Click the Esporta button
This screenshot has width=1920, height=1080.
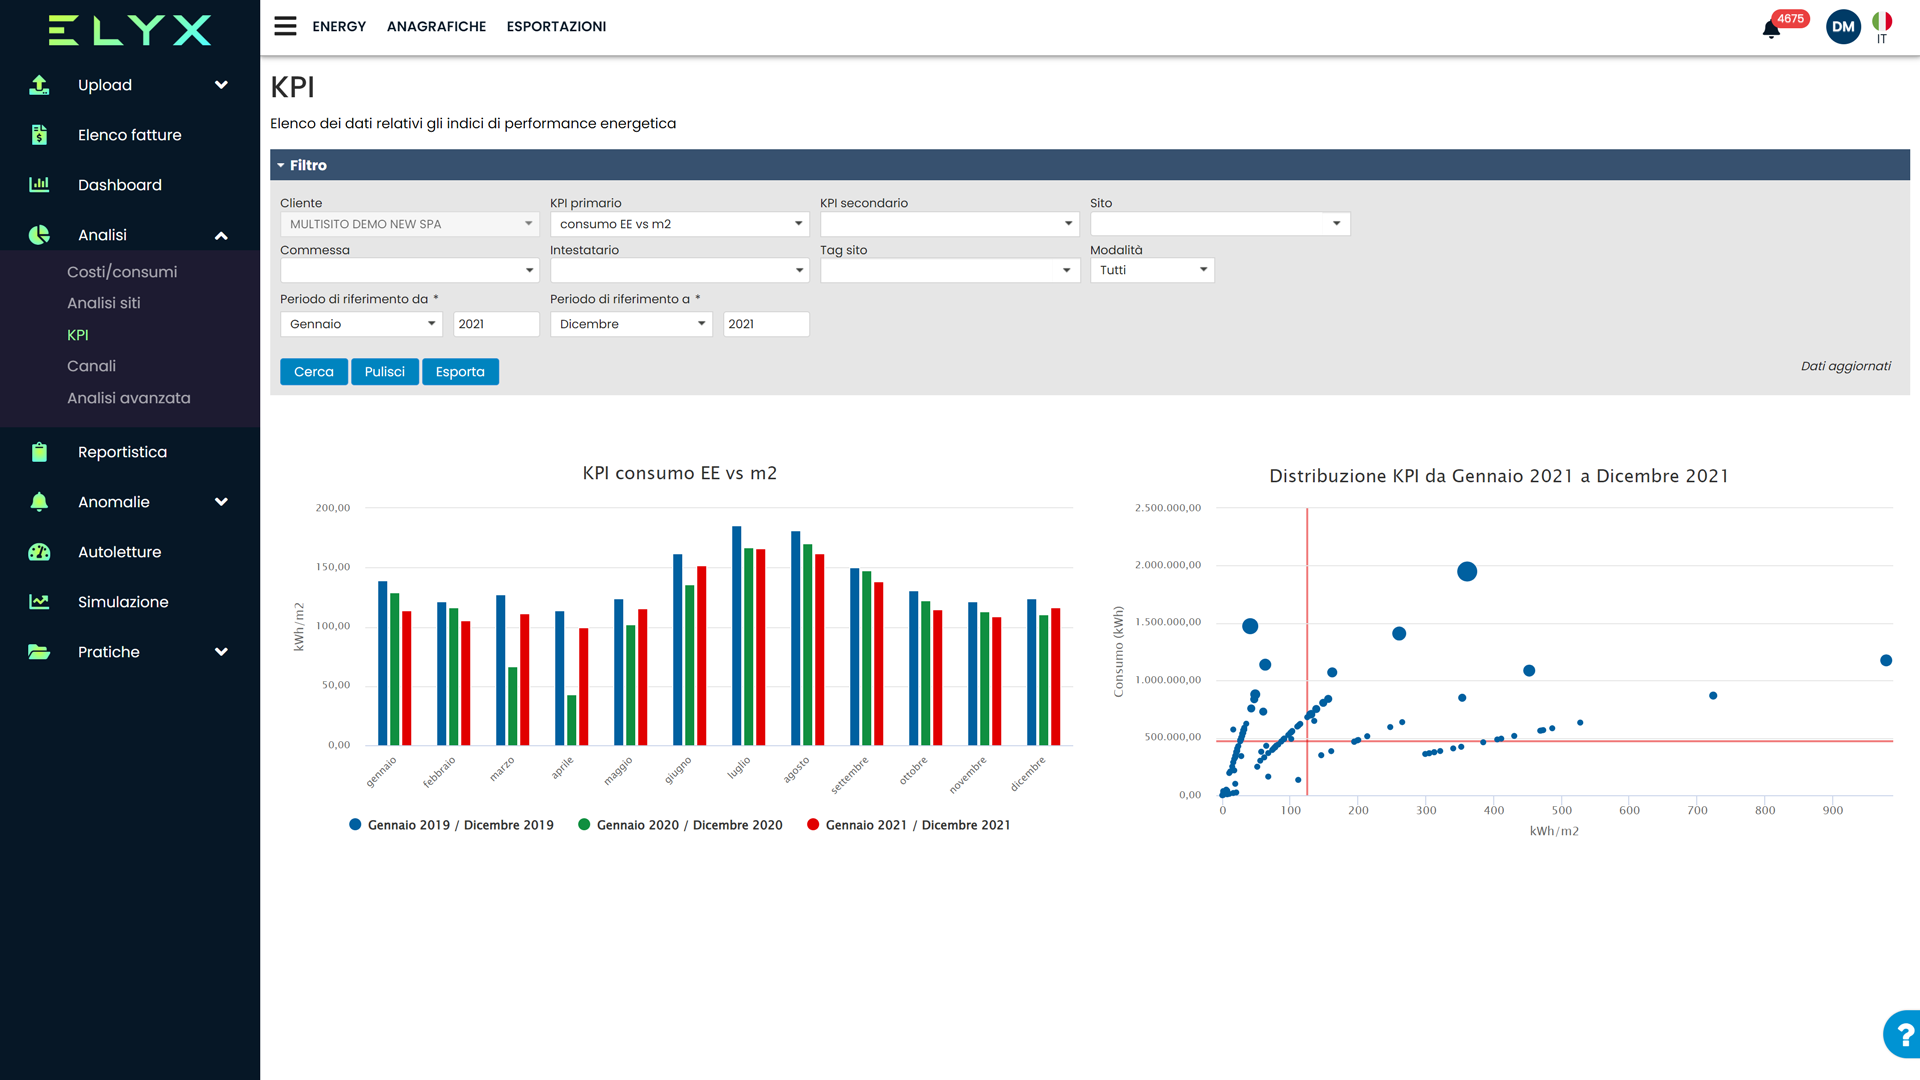(x=460, y=372)
